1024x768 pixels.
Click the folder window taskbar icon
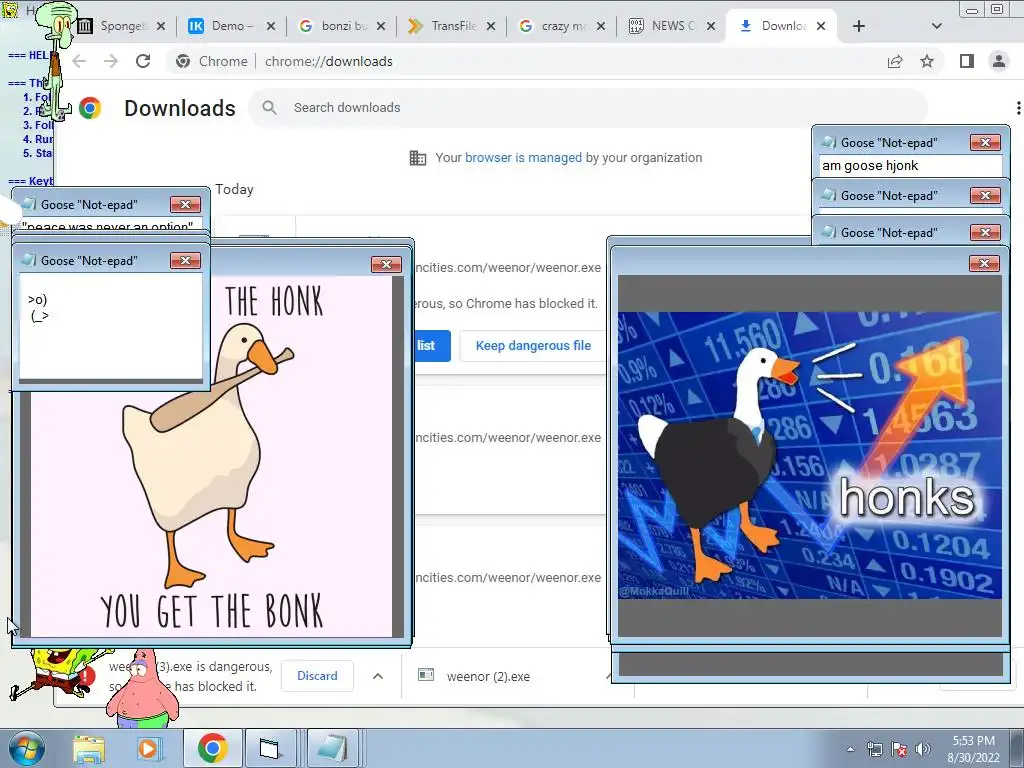[269, 748]
